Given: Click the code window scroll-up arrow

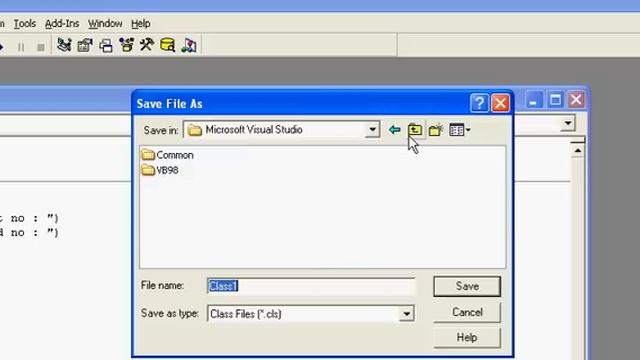Looking at the screenshot, I should pyautogui.click(x=578, y=151).
